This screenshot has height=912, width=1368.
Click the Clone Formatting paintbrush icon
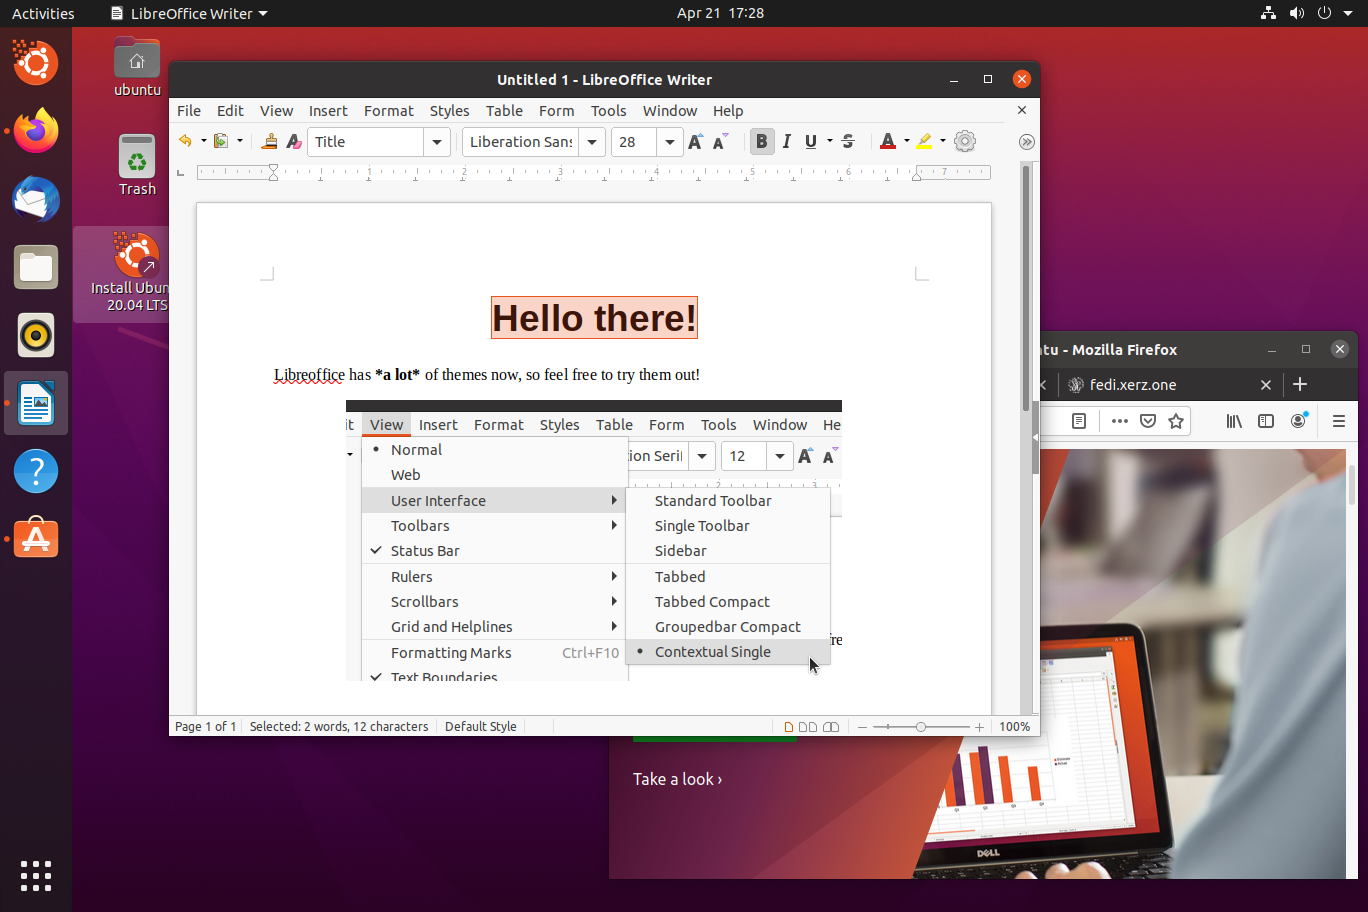269,142
